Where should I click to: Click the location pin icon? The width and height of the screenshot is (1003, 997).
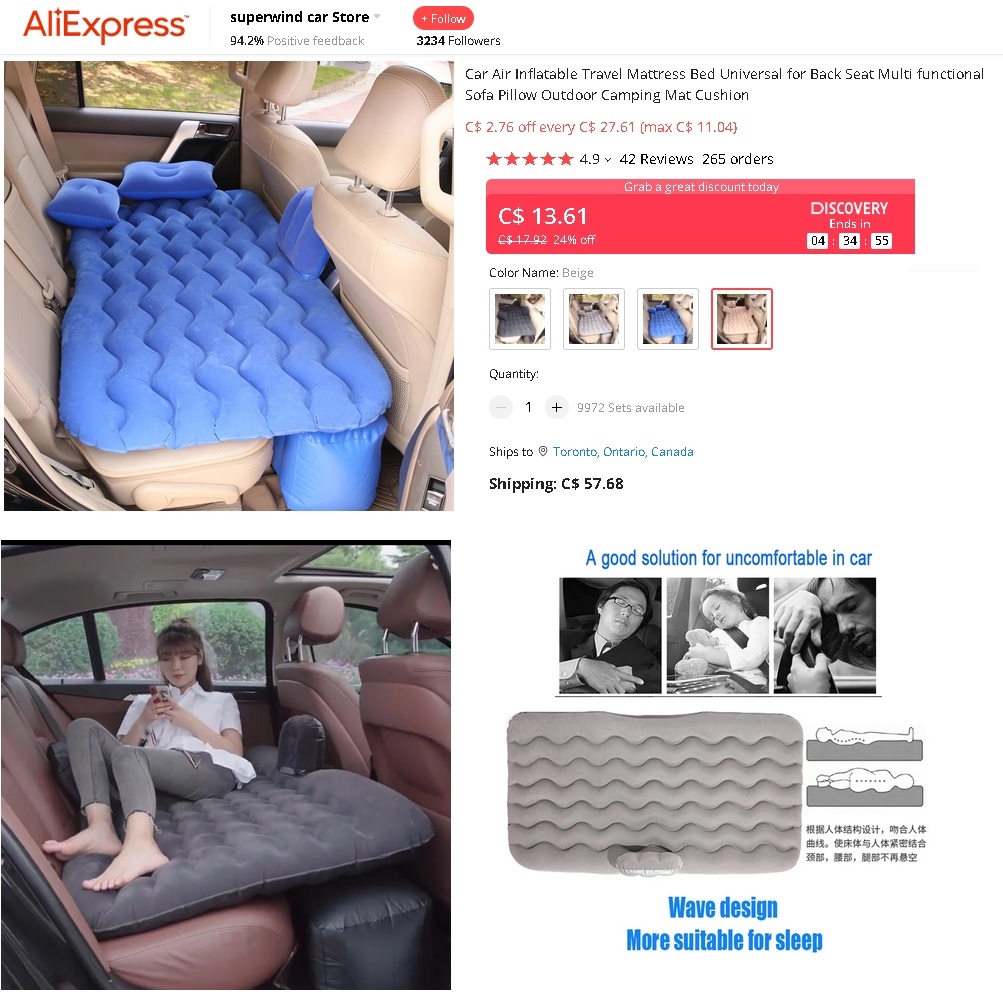tap(543, 451)
